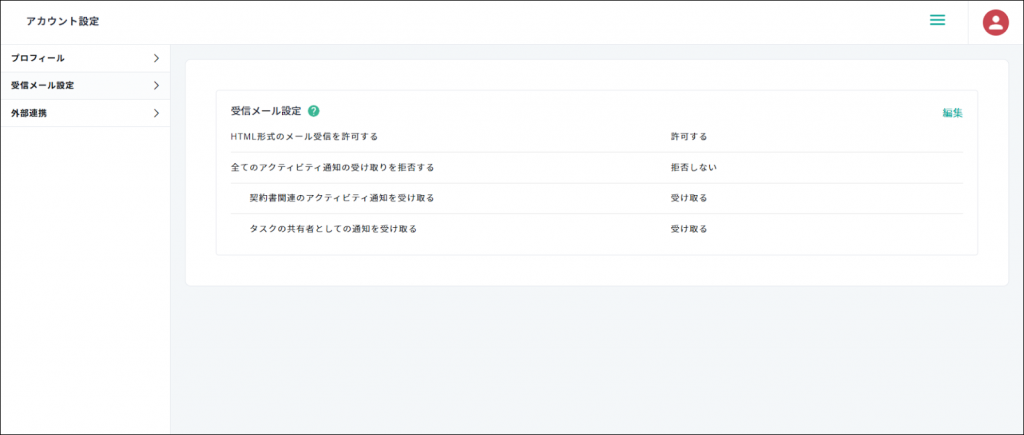The width and height of the screenshot is (1024, 435).
Task: Click the chevron next to sidebar 受信メール設定
Action: (156, 86)
